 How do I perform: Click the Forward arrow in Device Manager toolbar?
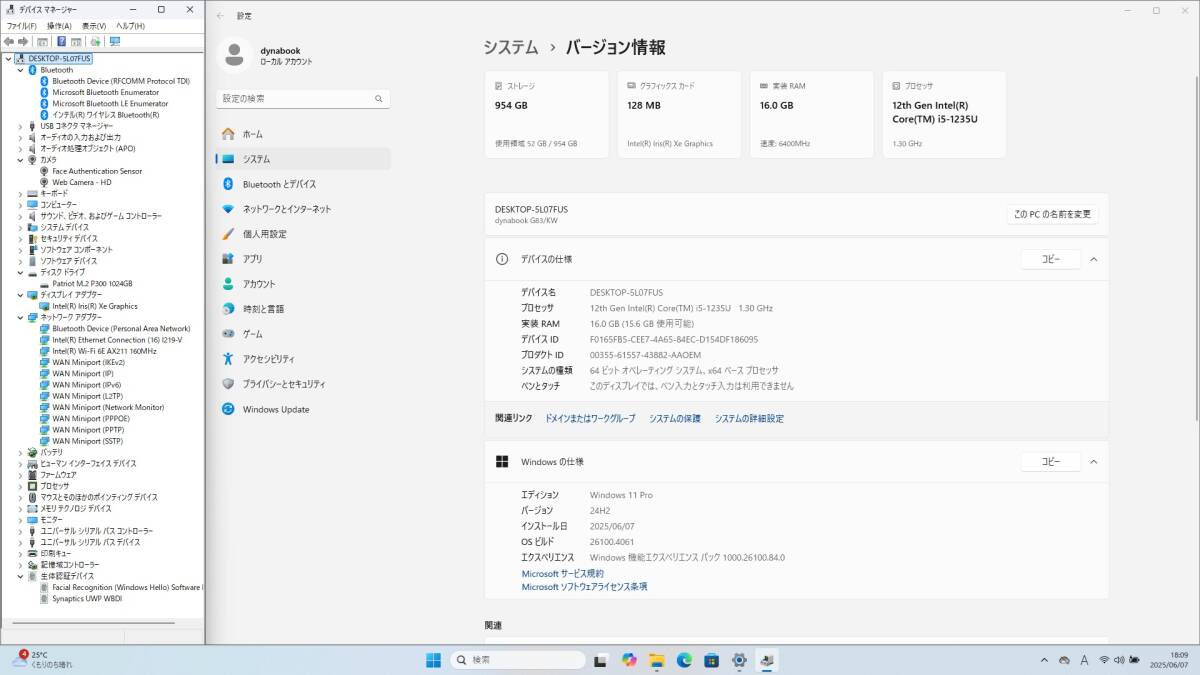[22, 42]
